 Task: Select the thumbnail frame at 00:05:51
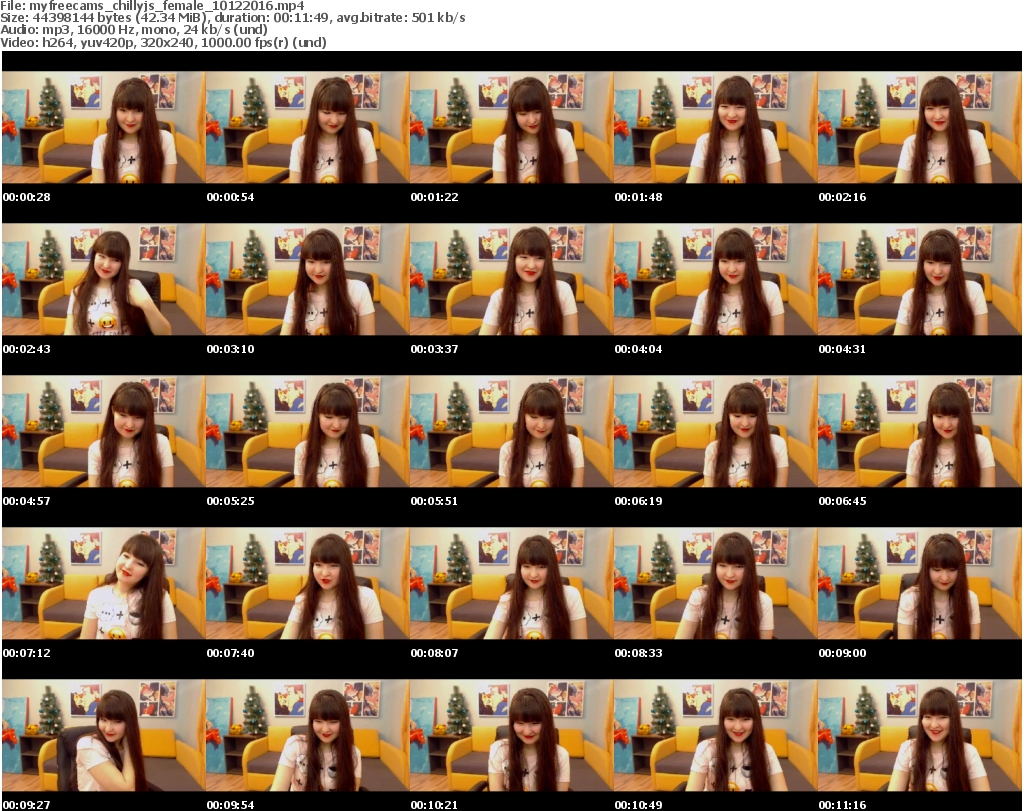click(x=511, y=432)
